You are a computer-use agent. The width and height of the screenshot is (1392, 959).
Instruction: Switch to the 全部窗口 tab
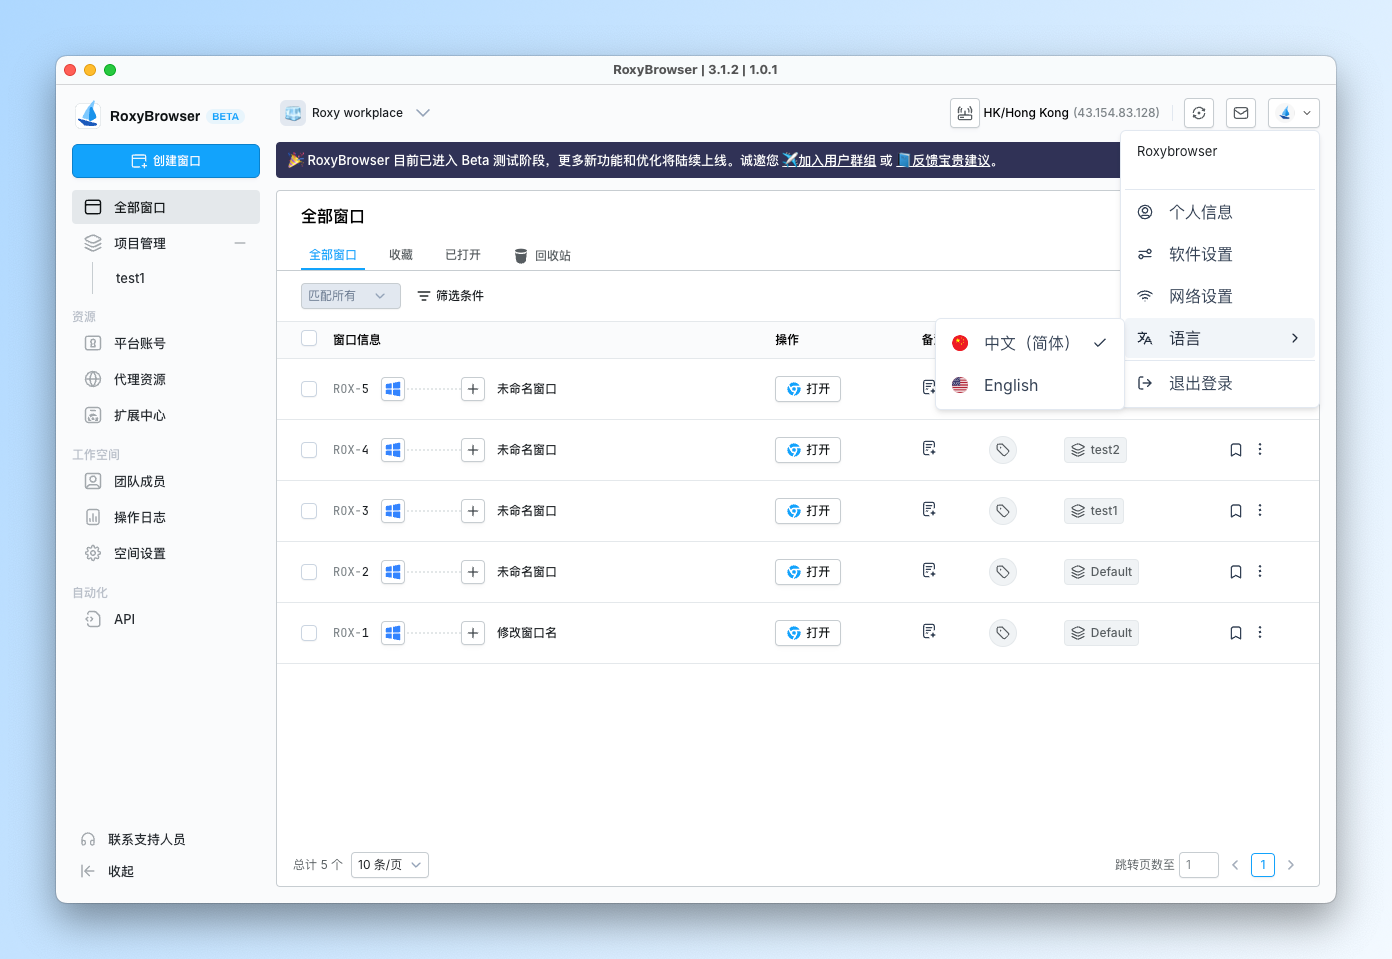(333, 255)
